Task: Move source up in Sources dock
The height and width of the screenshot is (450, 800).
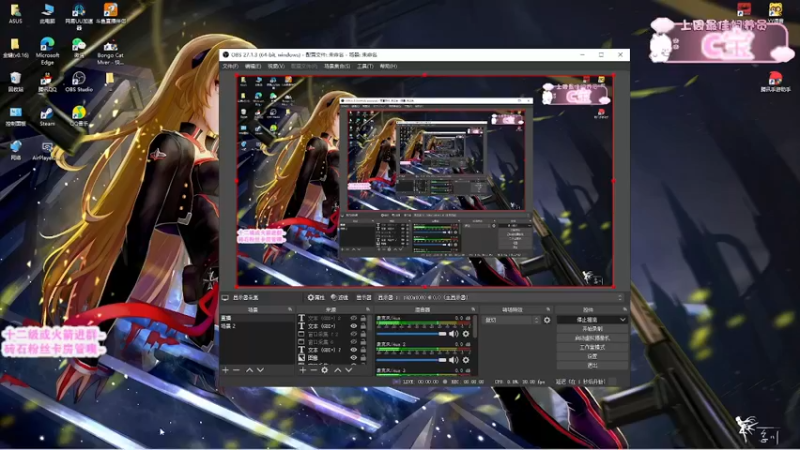Action: click(337, 370)
